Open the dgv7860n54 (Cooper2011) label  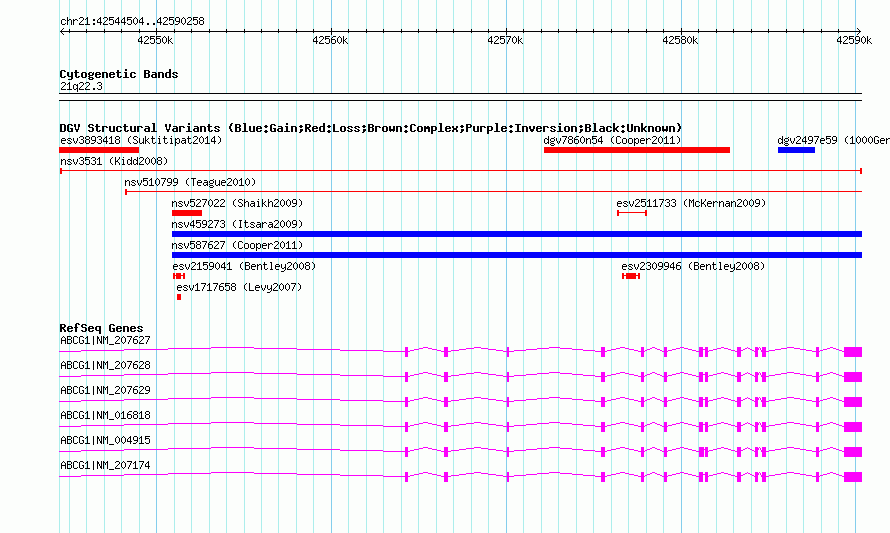pos(612,140)
